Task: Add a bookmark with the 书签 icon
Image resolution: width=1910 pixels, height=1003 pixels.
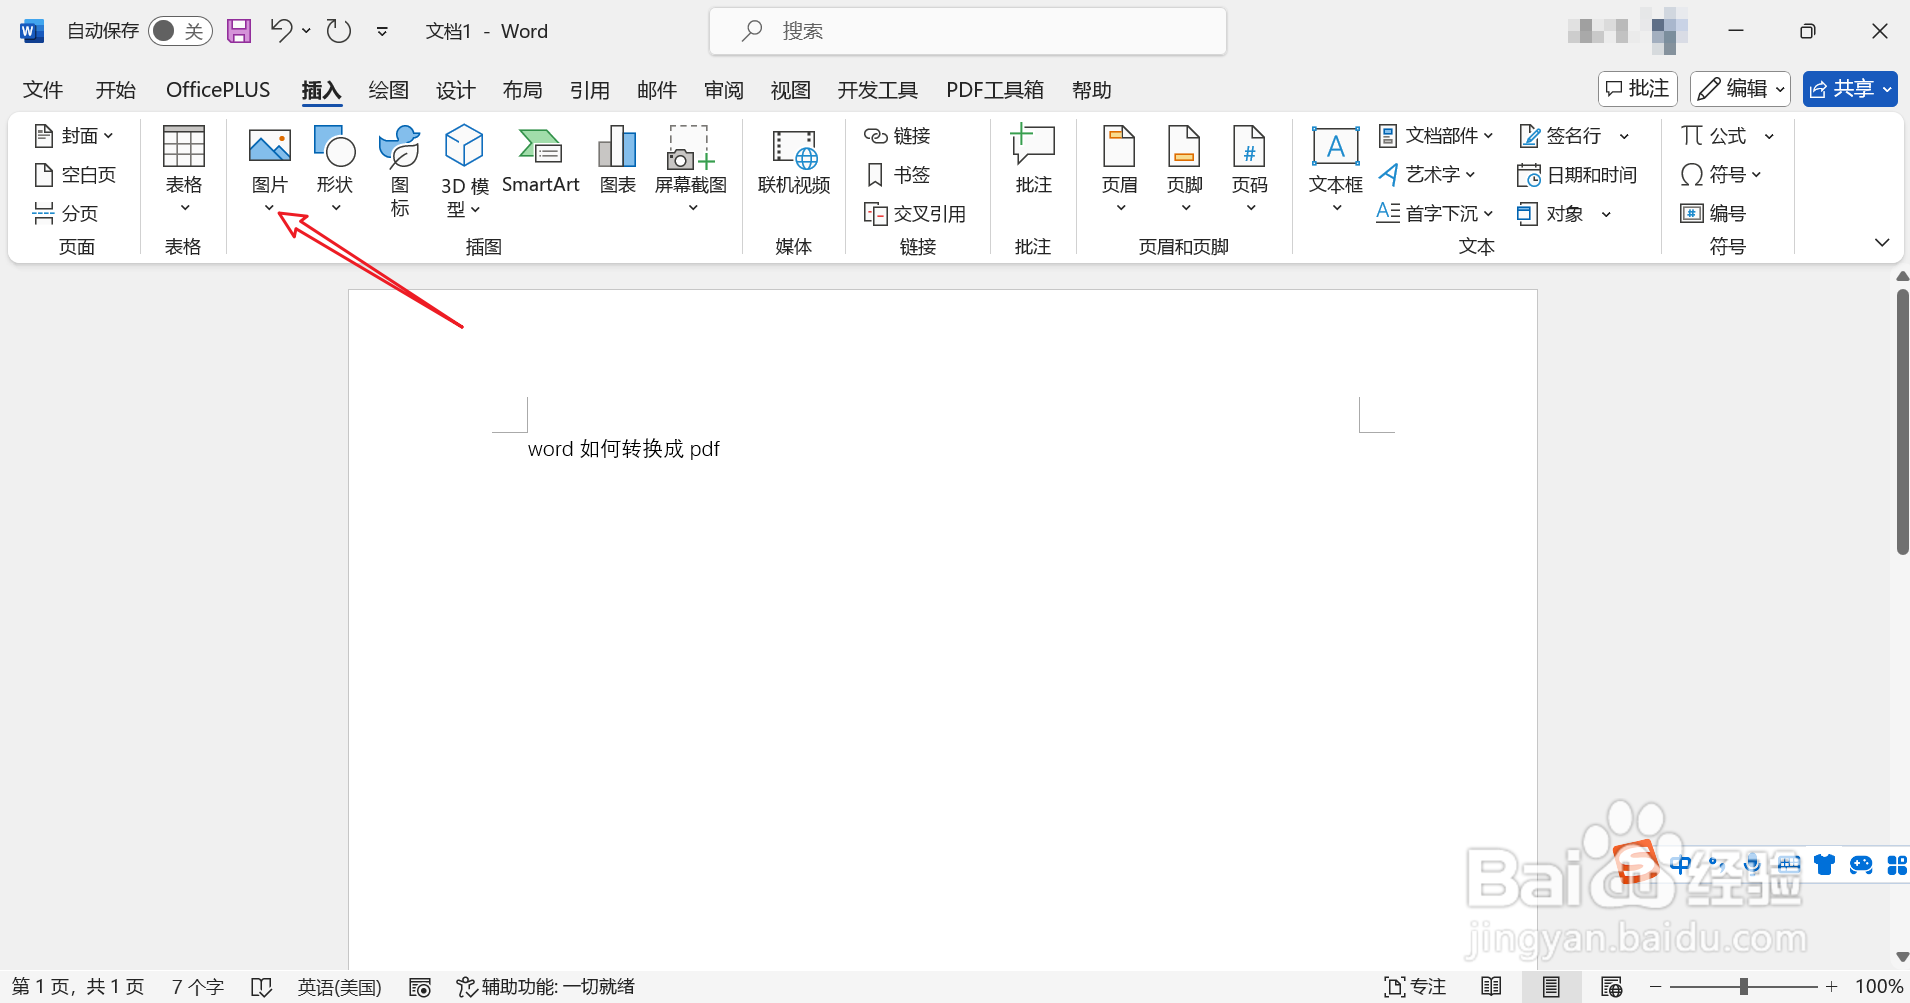Action: (897, 174)
